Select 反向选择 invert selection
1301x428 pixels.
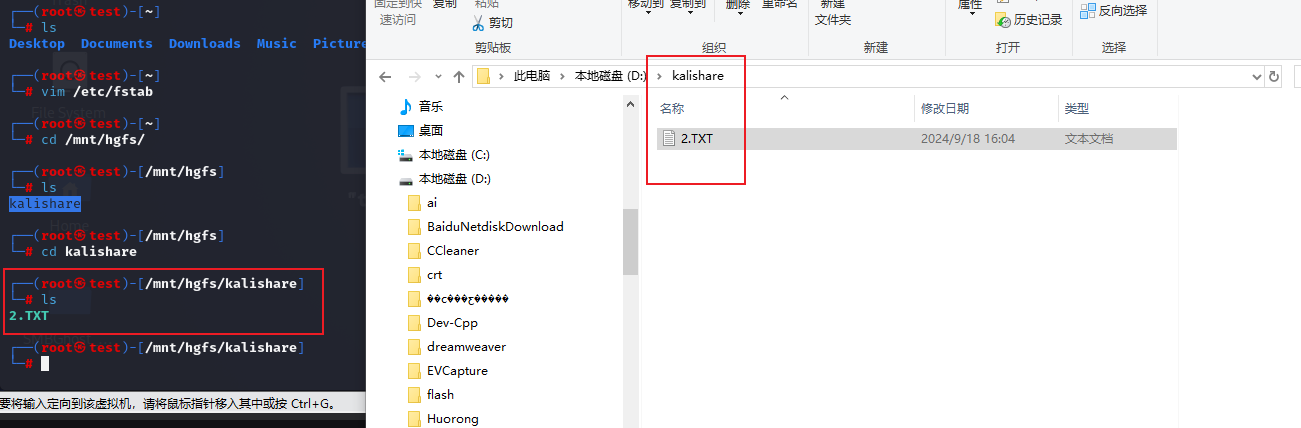(1113, 10)
